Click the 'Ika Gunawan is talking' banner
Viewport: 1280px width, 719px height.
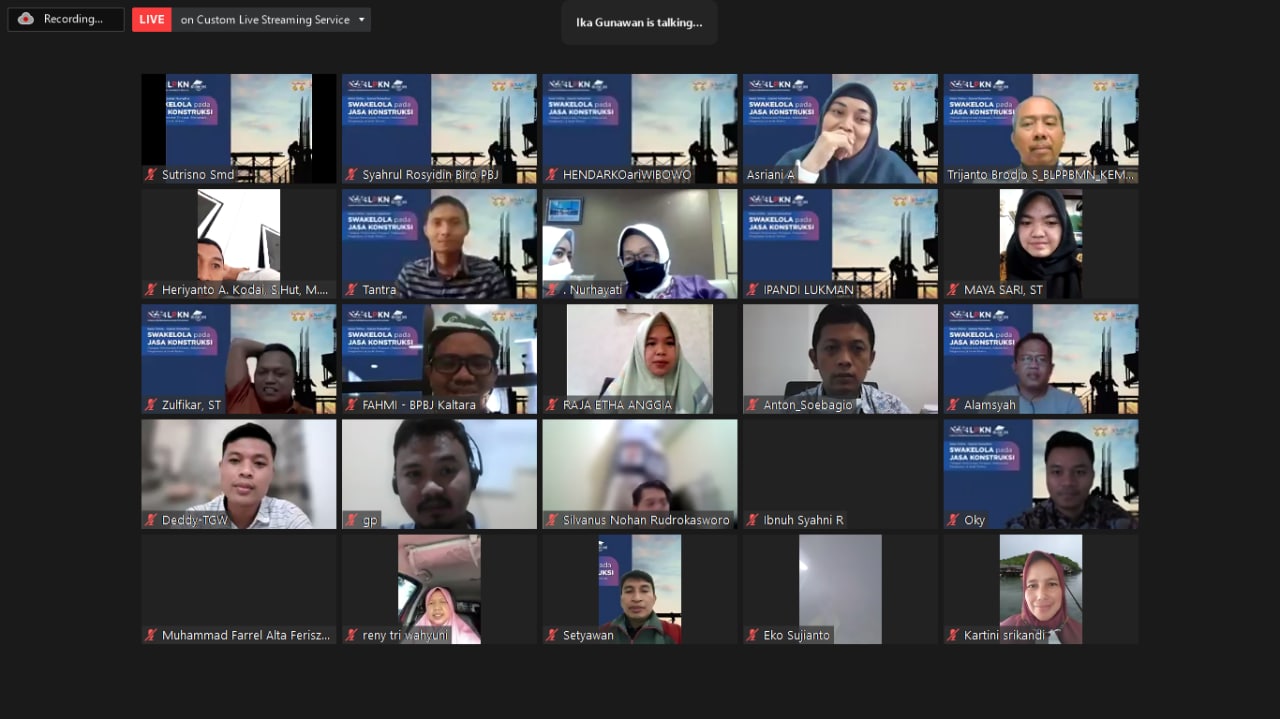[639, 22]
